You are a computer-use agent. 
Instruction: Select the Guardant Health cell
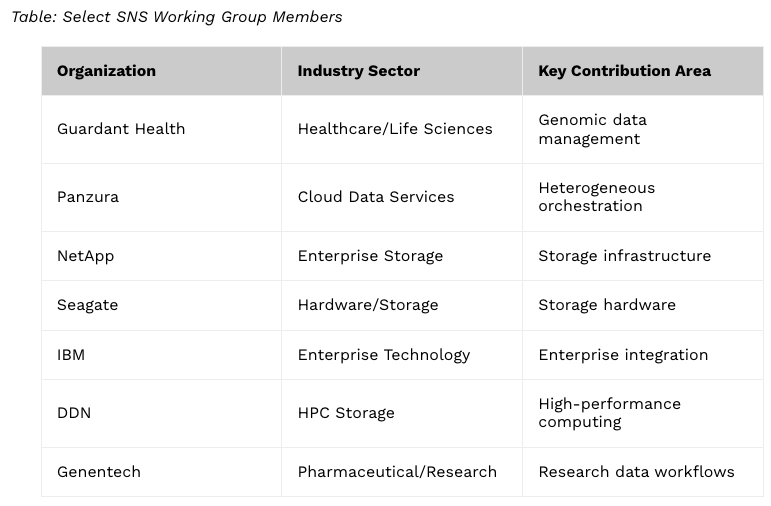[121, 129]
